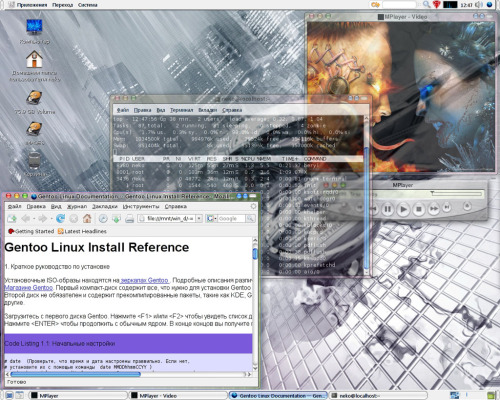
Task: Open the browser Журнал menu
Action: (77, 206)
